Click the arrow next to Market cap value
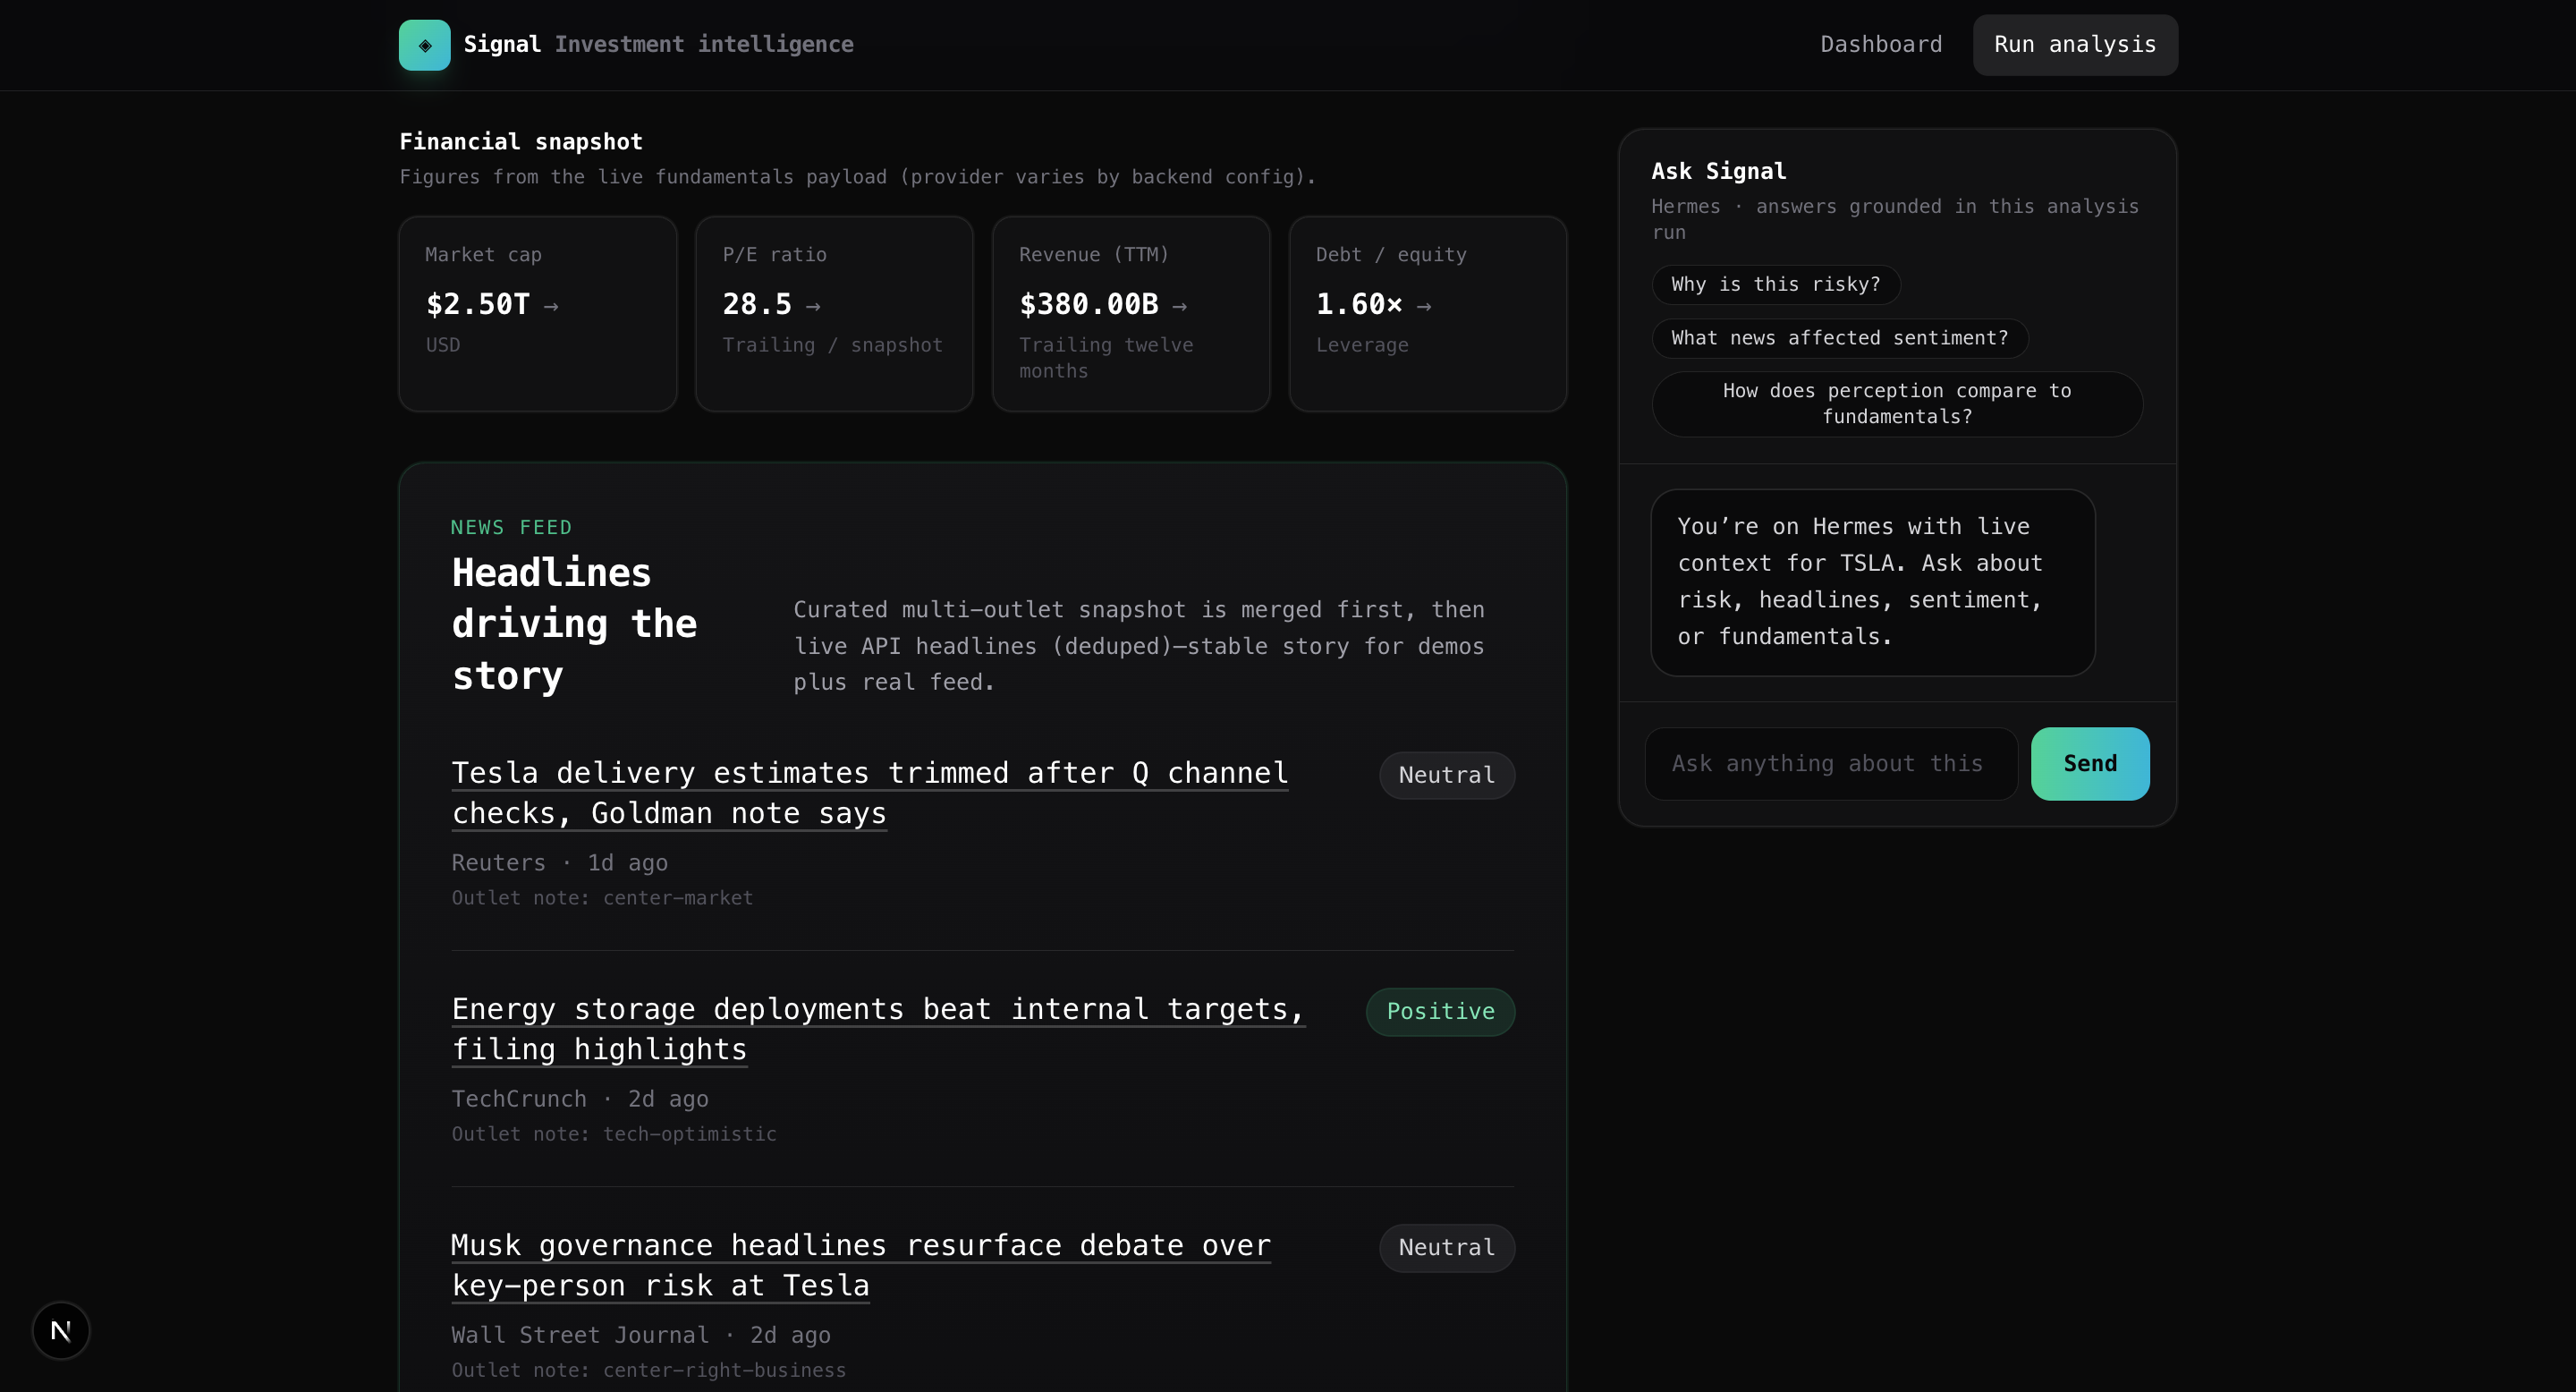The height and width of the screenshot is (1392, 2576). 551,306
